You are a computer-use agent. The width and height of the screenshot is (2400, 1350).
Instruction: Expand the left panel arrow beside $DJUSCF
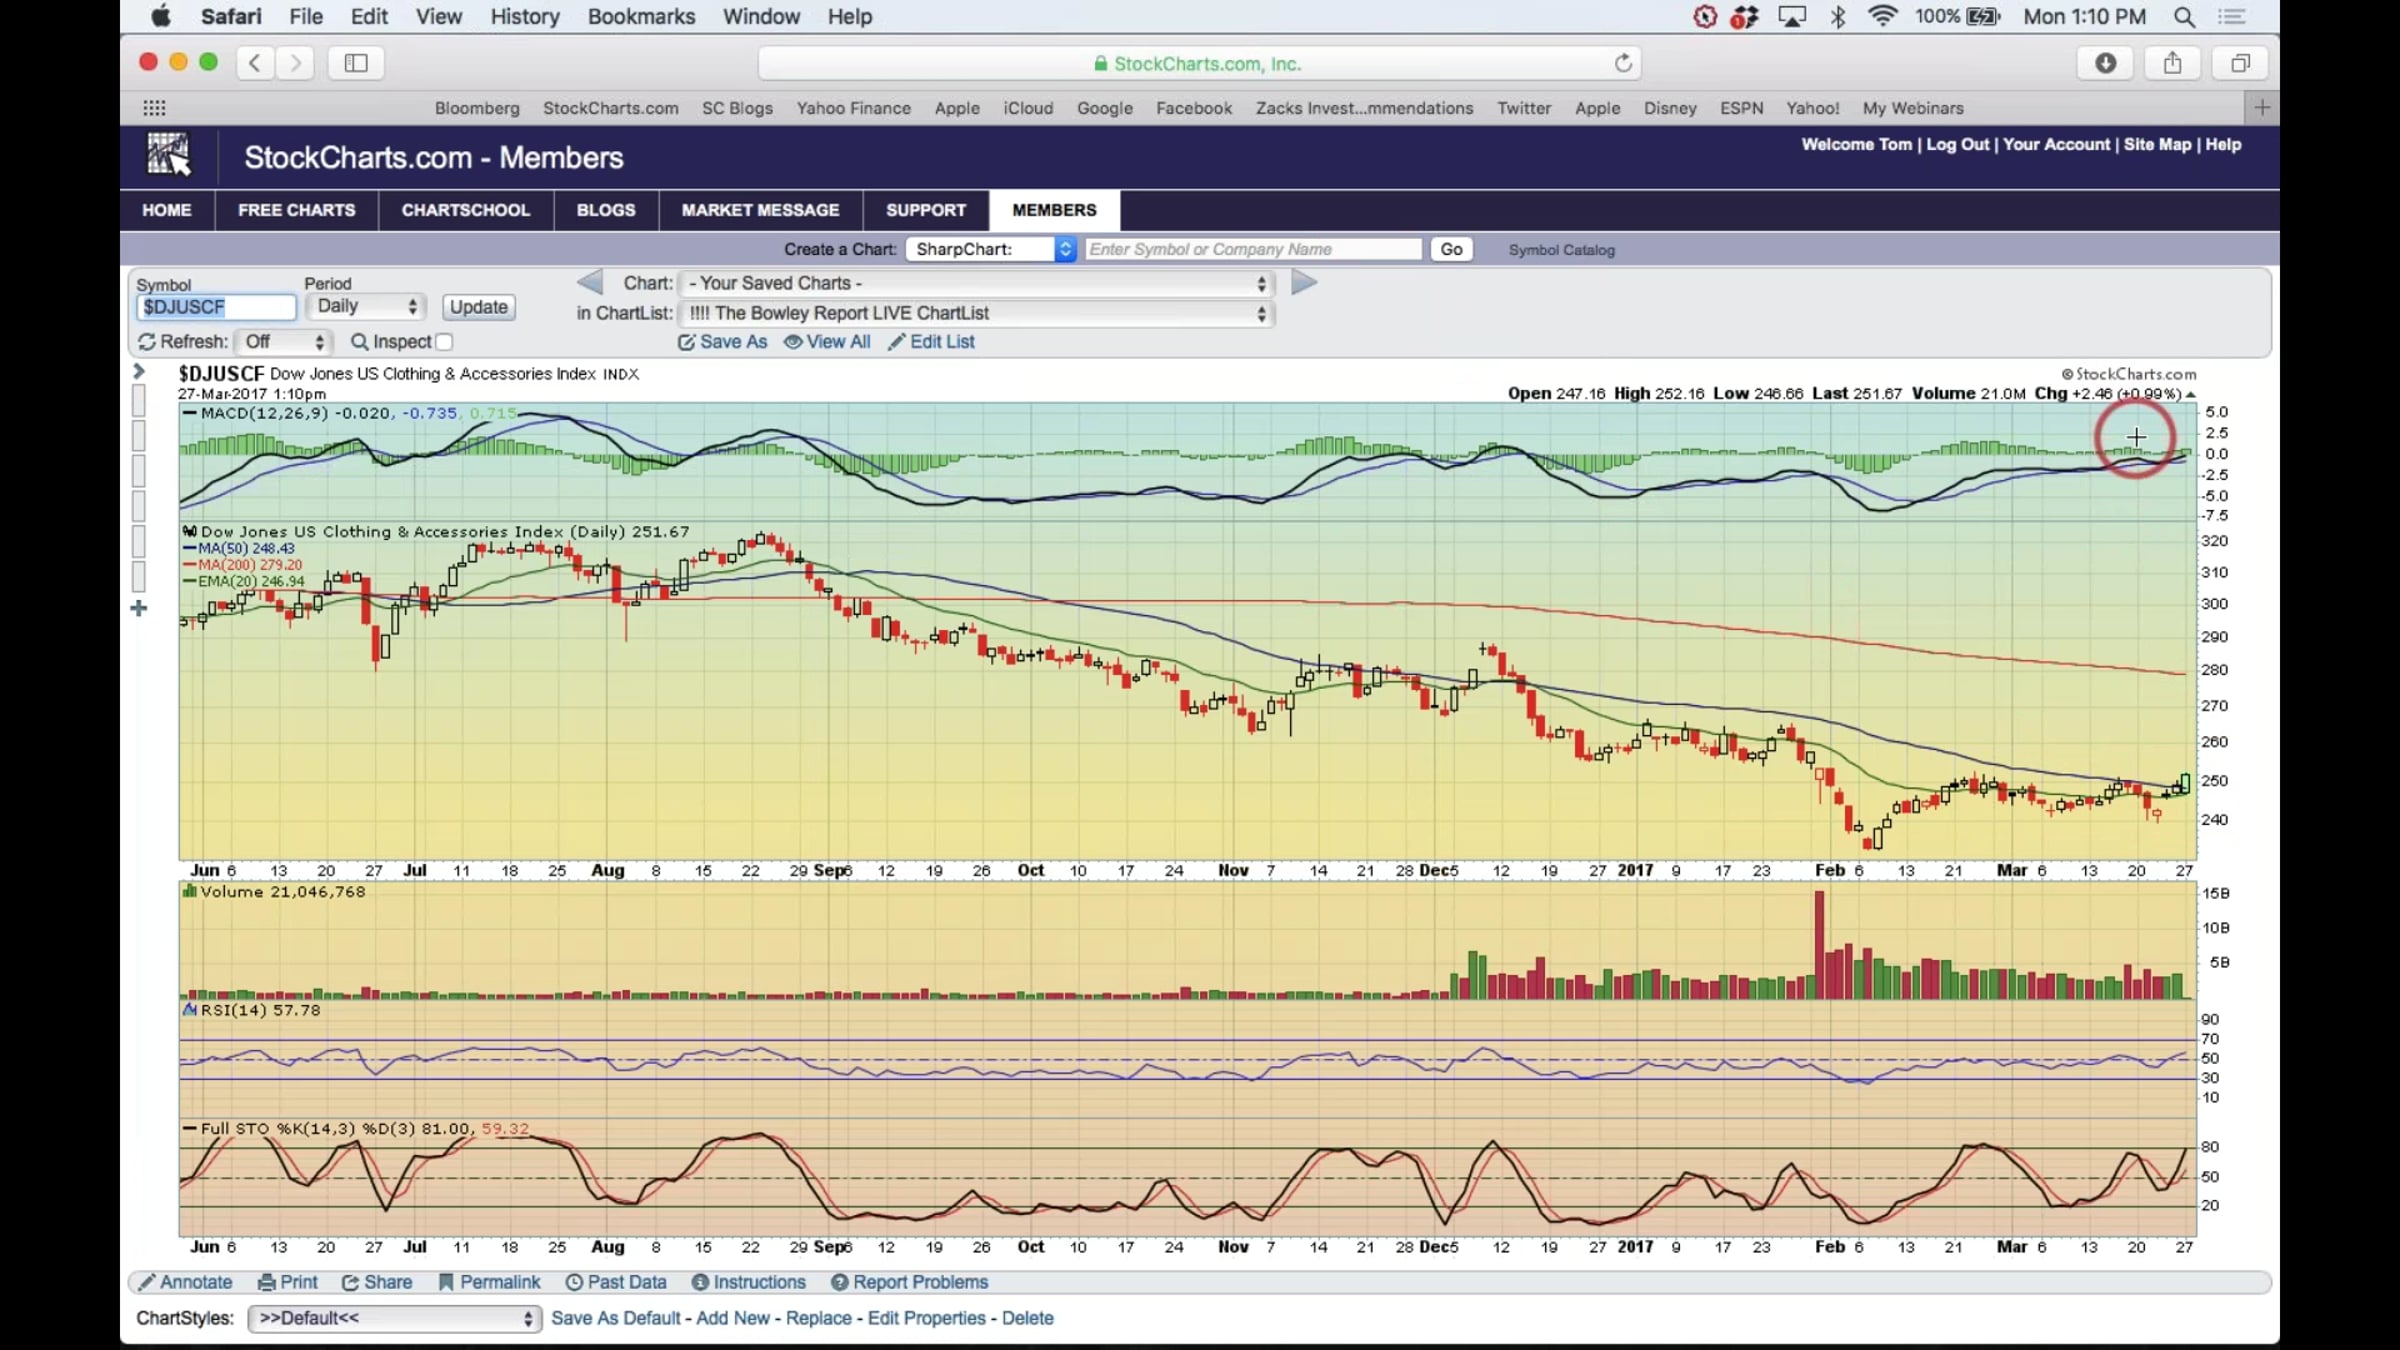tap(139, 372)
